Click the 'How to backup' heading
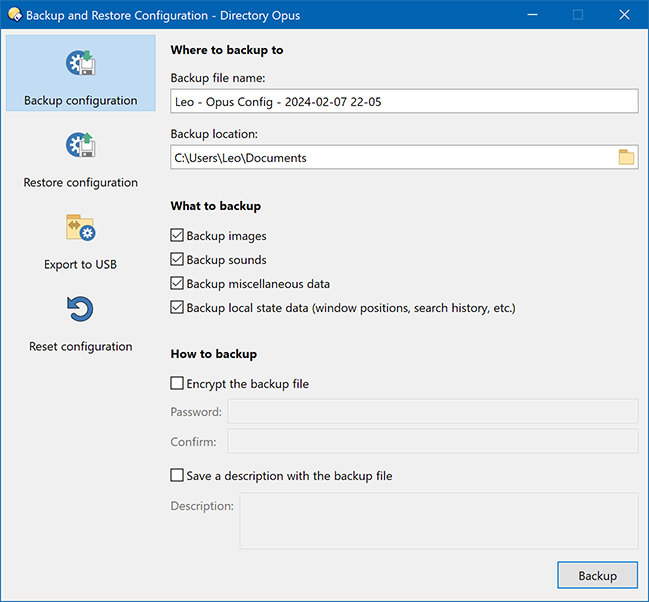The image size is (649, 602). click(214, 354)
